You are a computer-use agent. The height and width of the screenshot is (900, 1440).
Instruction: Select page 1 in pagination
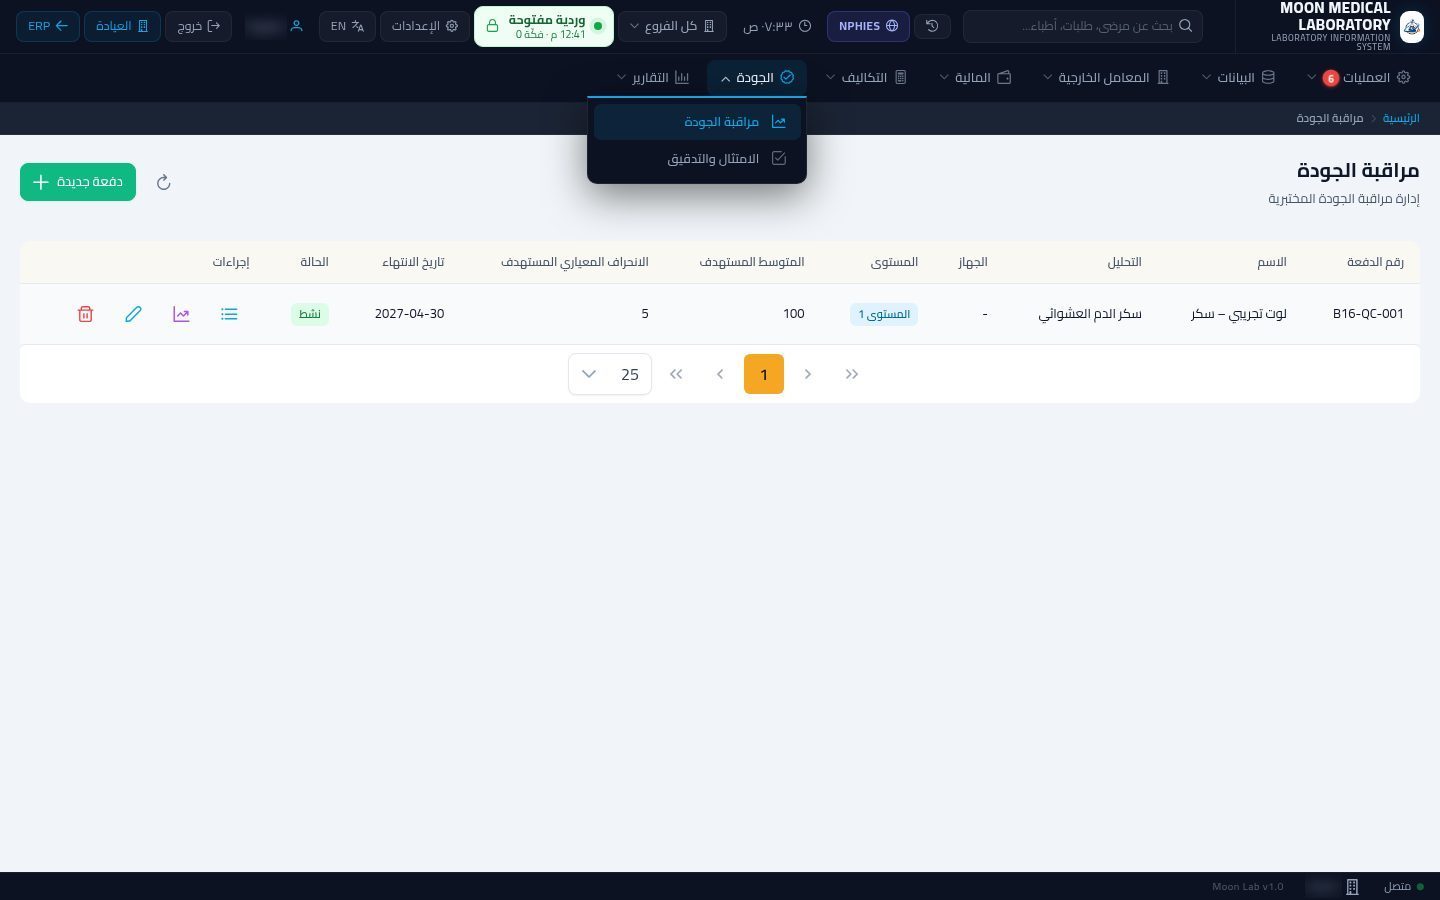(764, 374)
